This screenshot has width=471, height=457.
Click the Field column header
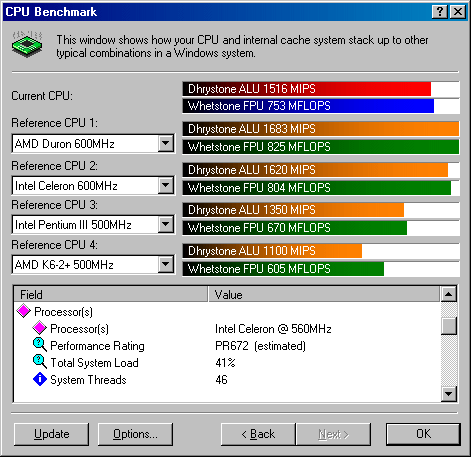click(111, 294)
